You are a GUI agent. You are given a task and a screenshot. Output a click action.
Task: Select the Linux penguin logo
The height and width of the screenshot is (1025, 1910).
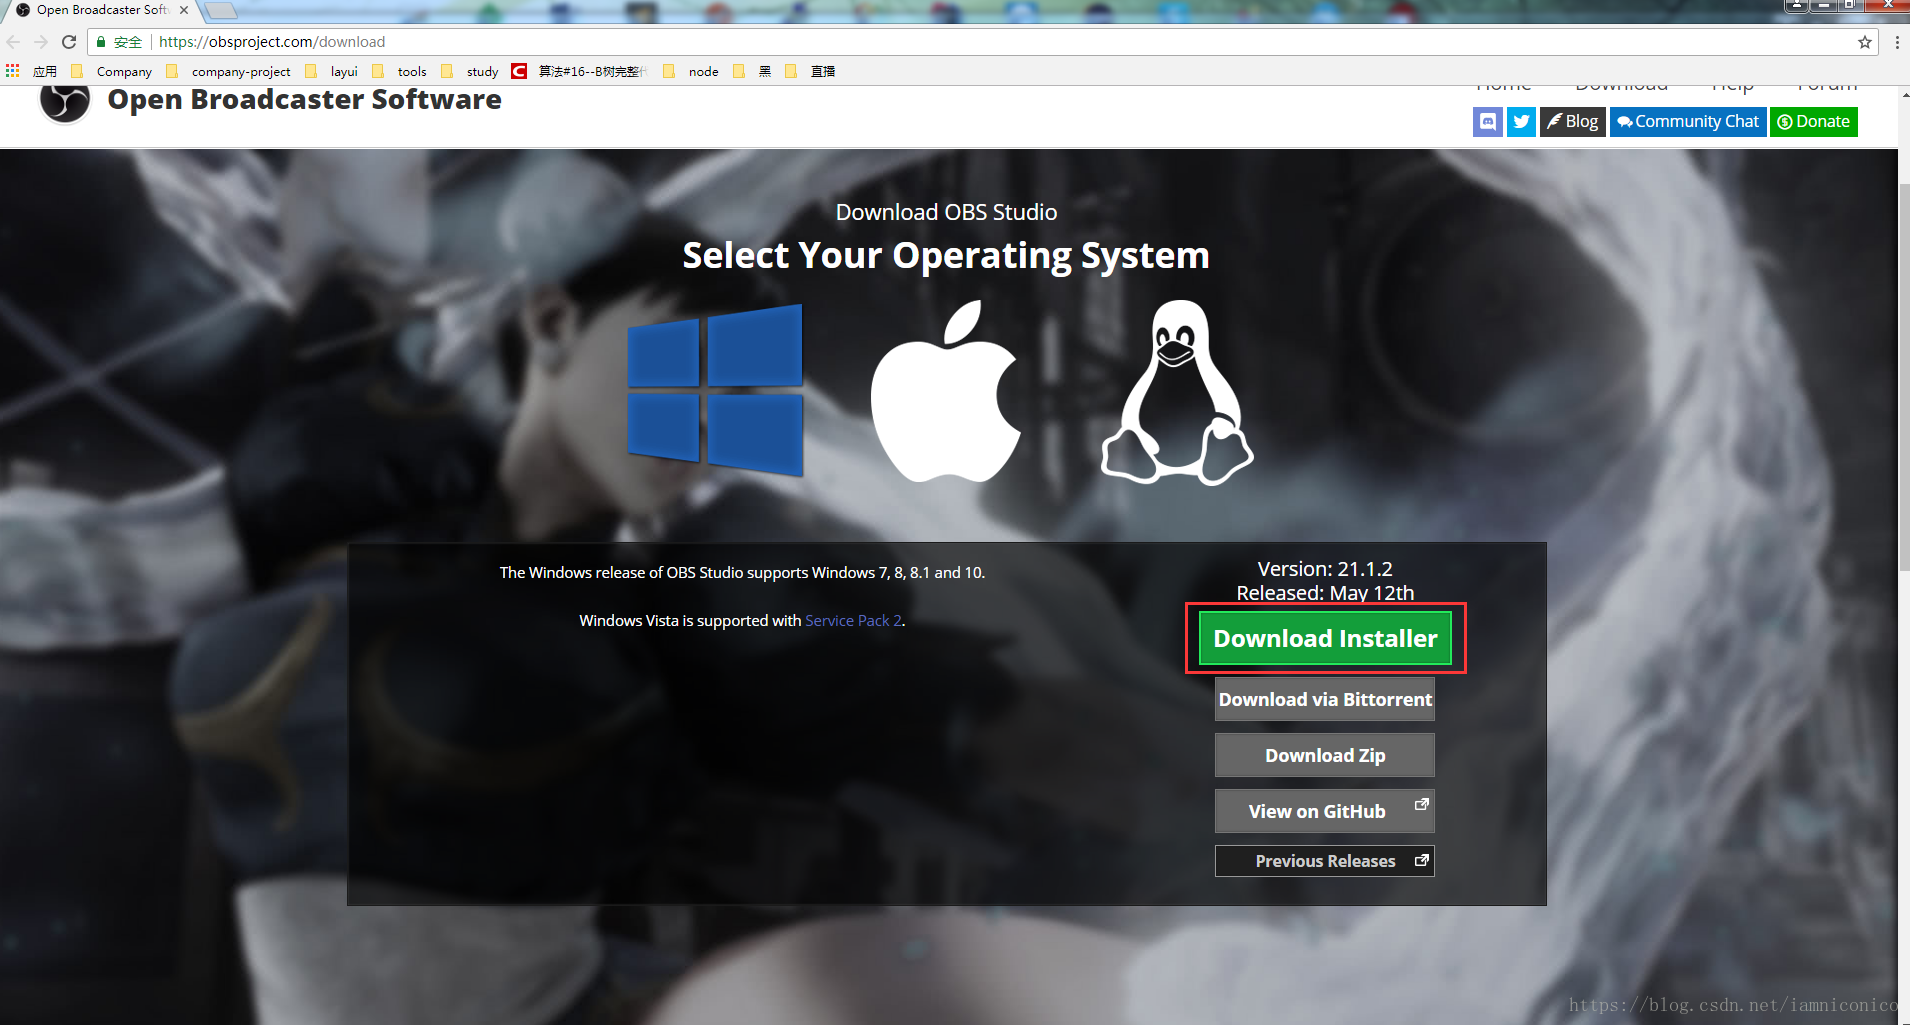point(1177,392)
